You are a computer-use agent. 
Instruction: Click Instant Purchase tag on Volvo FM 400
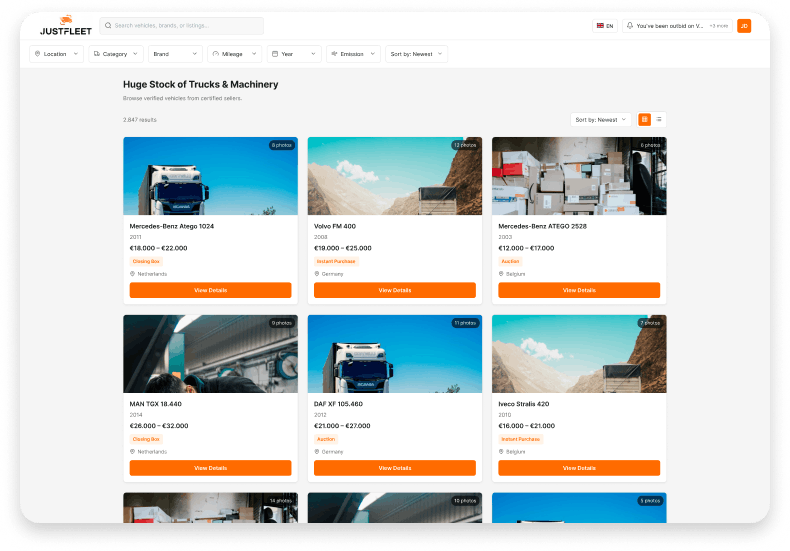click(336, 261)
